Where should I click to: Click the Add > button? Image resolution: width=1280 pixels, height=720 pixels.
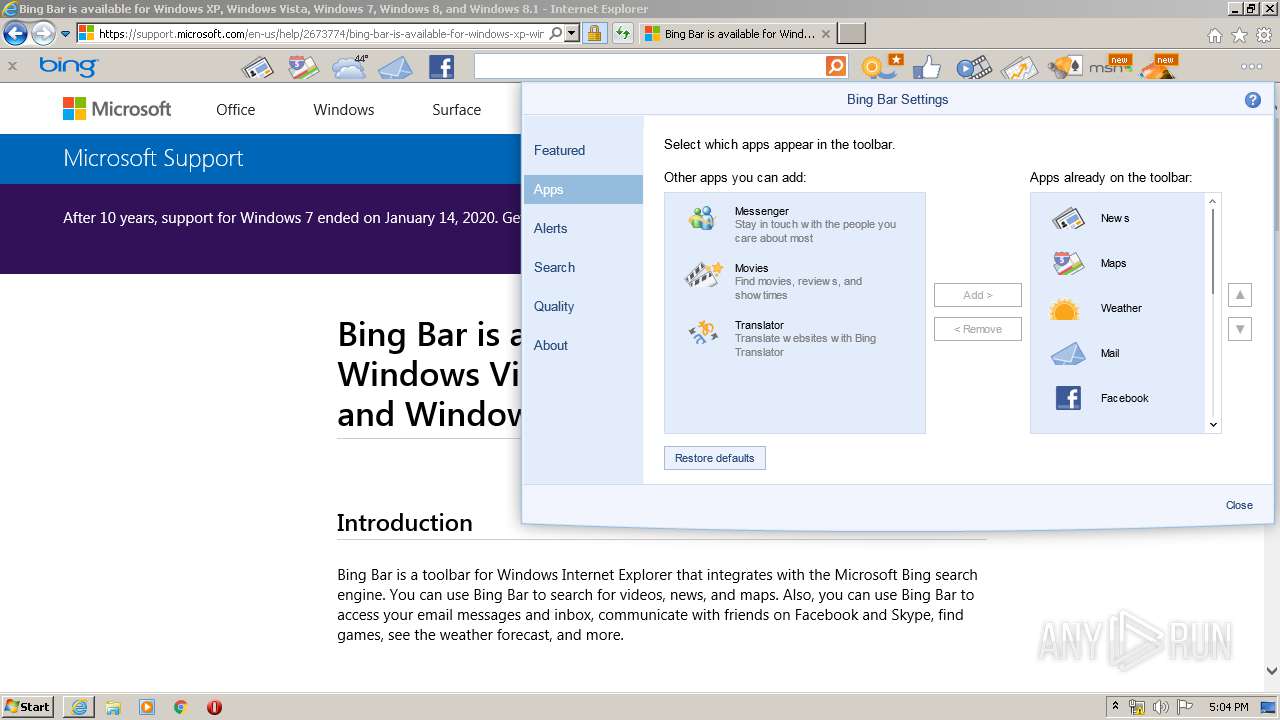coord(978,295)
